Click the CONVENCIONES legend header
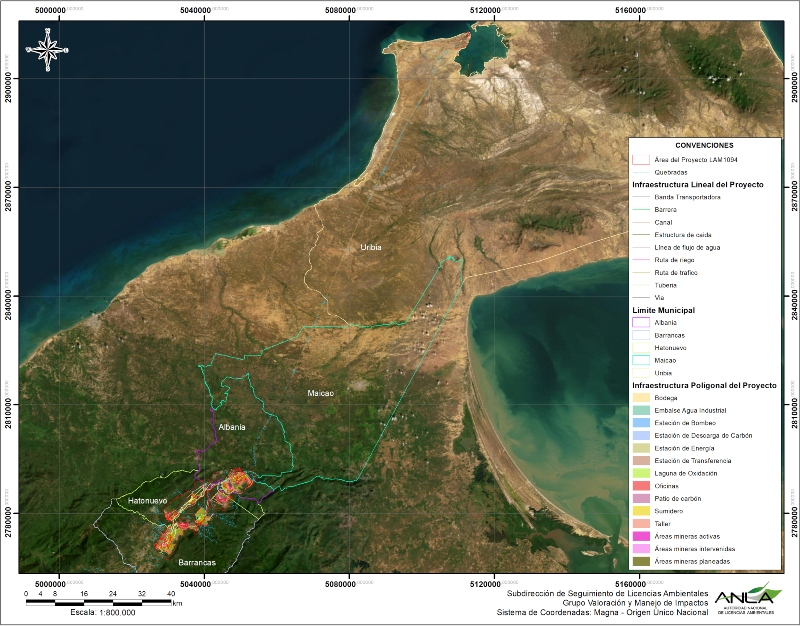Viewport: 800px width, 626px height. (x=704, y=145)
